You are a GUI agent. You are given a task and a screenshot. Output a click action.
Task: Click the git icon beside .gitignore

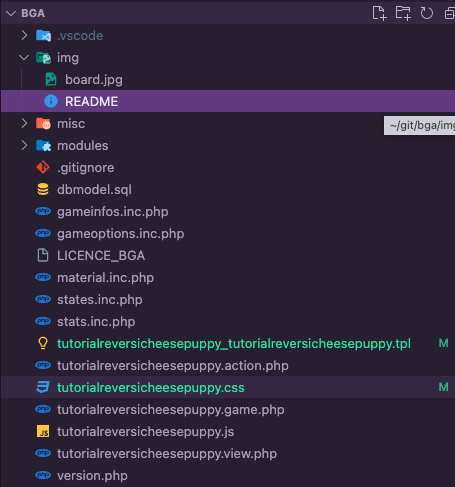tap(43, 167)
